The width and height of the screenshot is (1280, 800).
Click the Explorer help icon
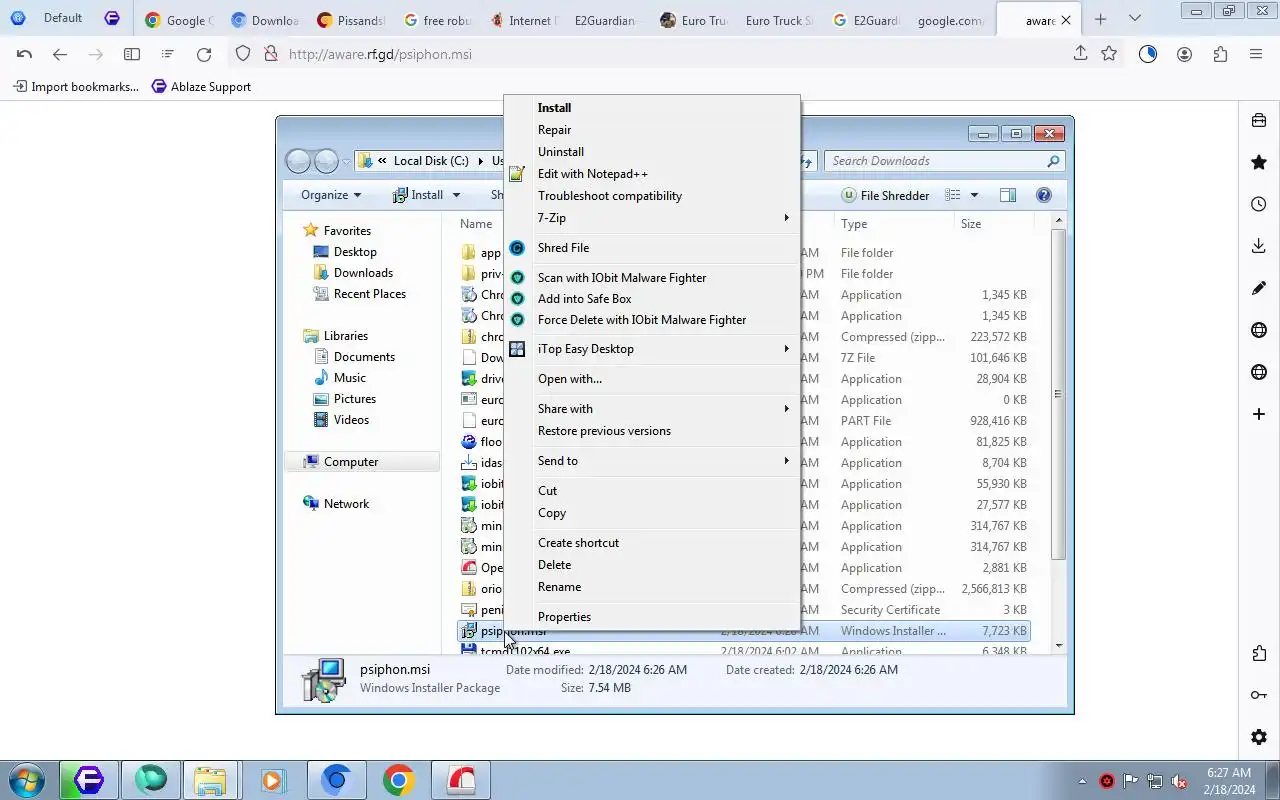click(1044, 195)
